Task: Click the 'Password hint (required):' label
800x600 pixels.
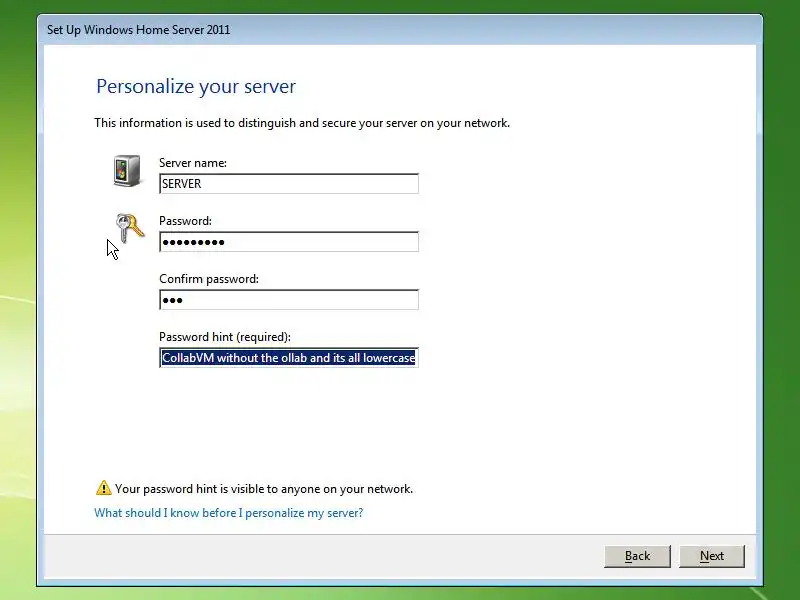Action: (225, 337)
